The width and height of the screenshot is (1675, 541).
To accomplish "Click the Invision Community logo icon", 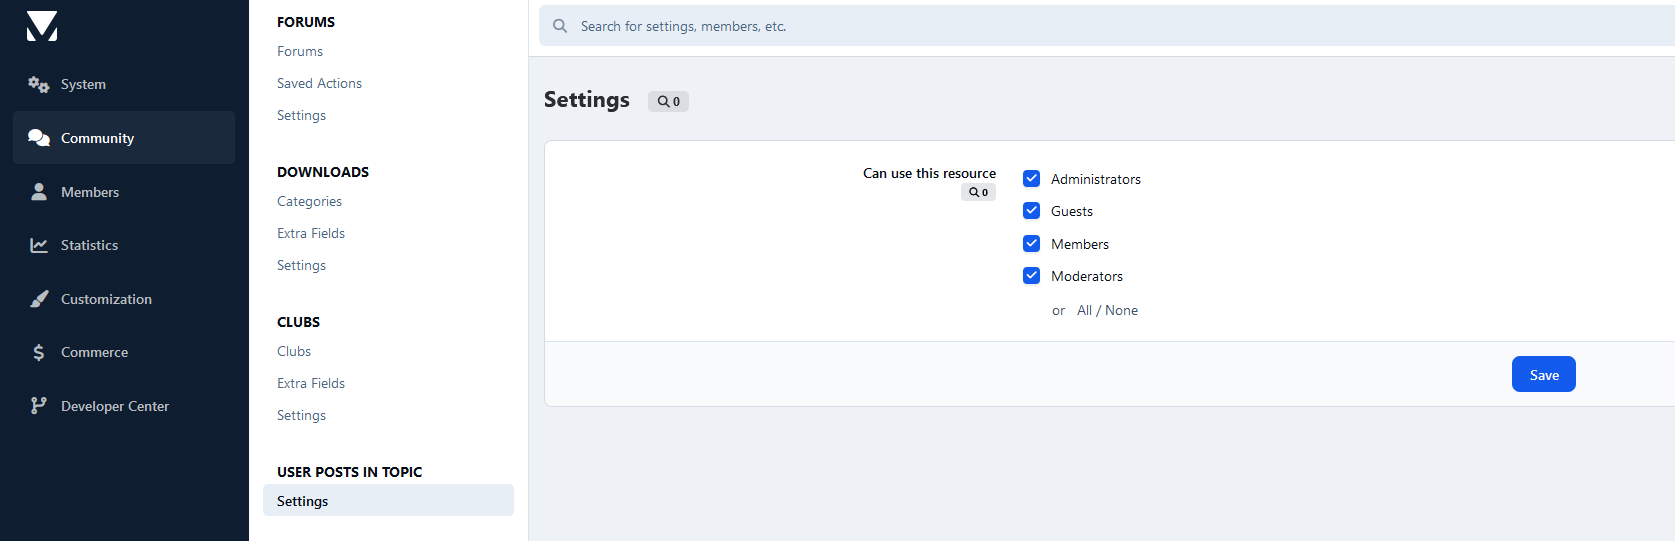I will [x=42, y=27].
